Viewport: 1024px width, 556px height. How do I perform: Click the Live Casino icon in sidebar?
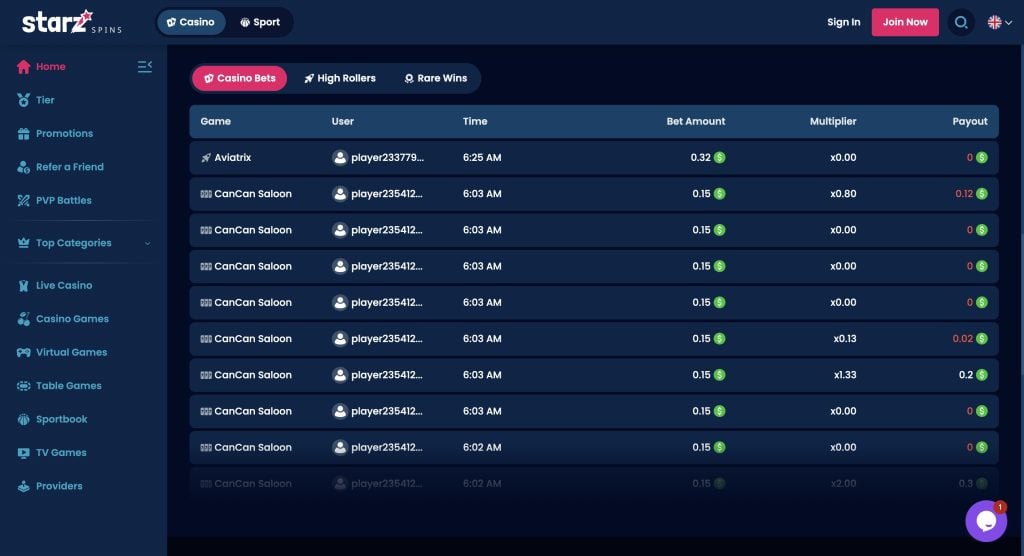click(24, 286)
